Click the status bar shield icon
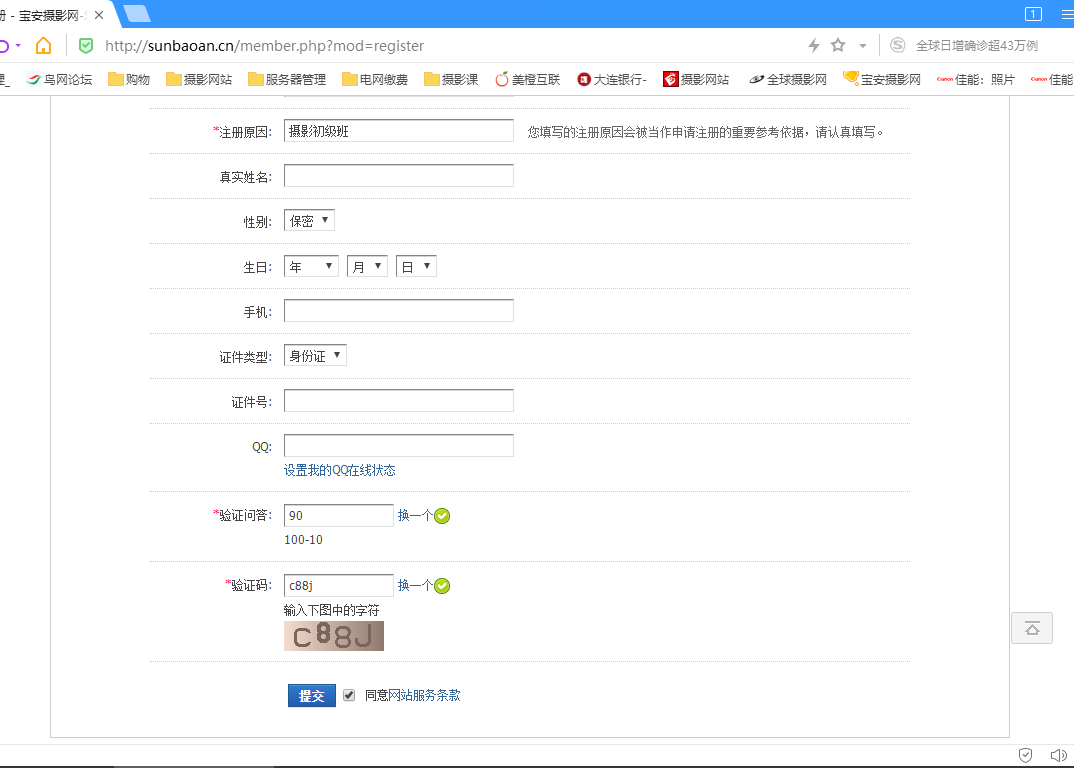Viewport: 1074px width, 768px height. click(1025, 755)
